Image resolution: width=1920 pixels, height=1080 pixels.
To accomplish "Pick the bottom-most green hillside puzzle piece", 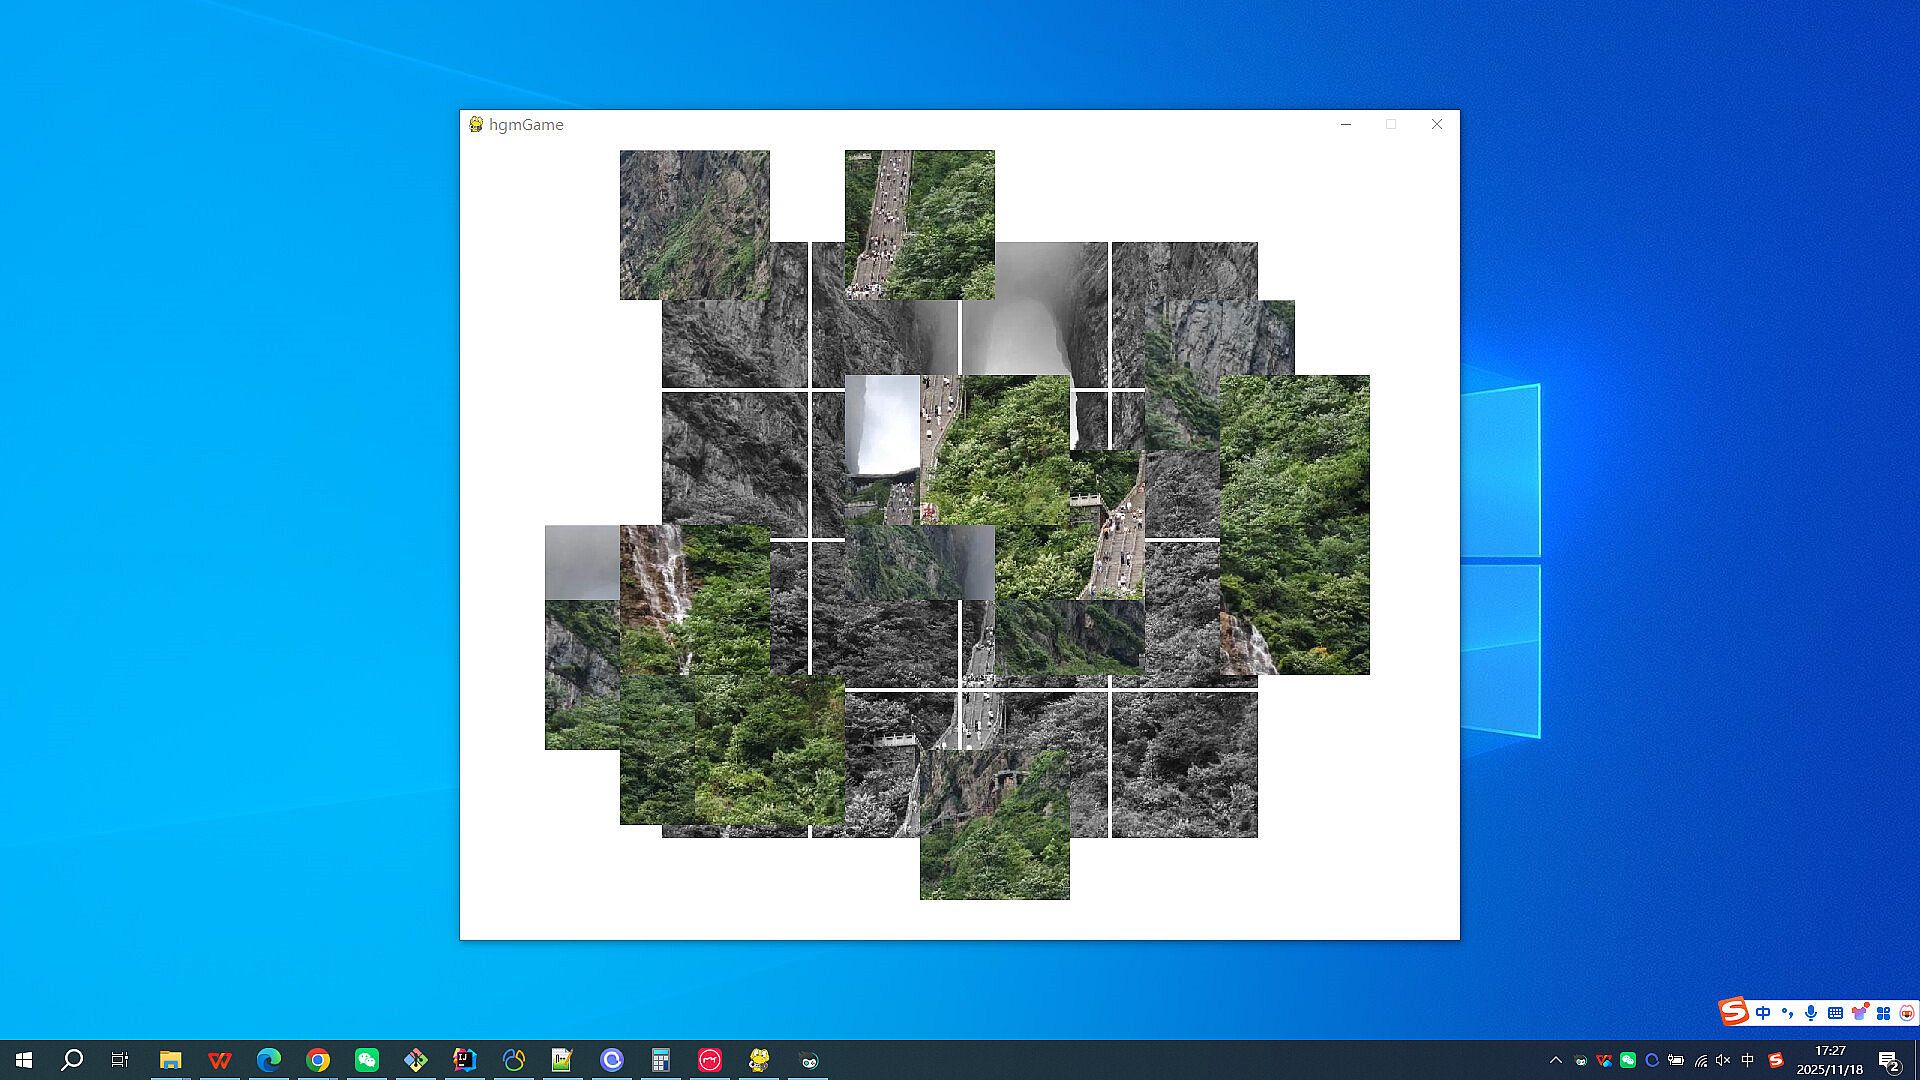I will pyautogui.click(x=994, y=840).
